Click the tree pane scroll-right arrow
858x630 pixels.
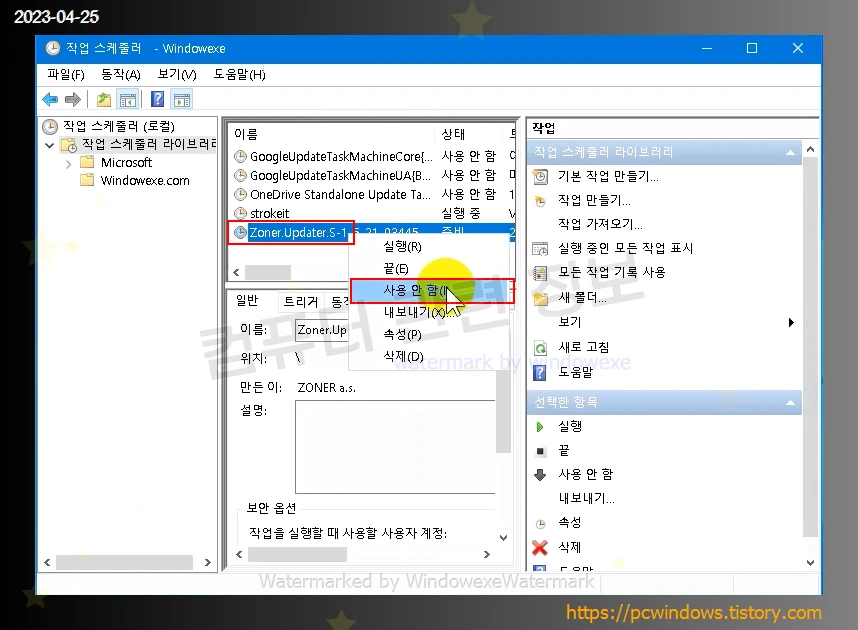(207, 563)
